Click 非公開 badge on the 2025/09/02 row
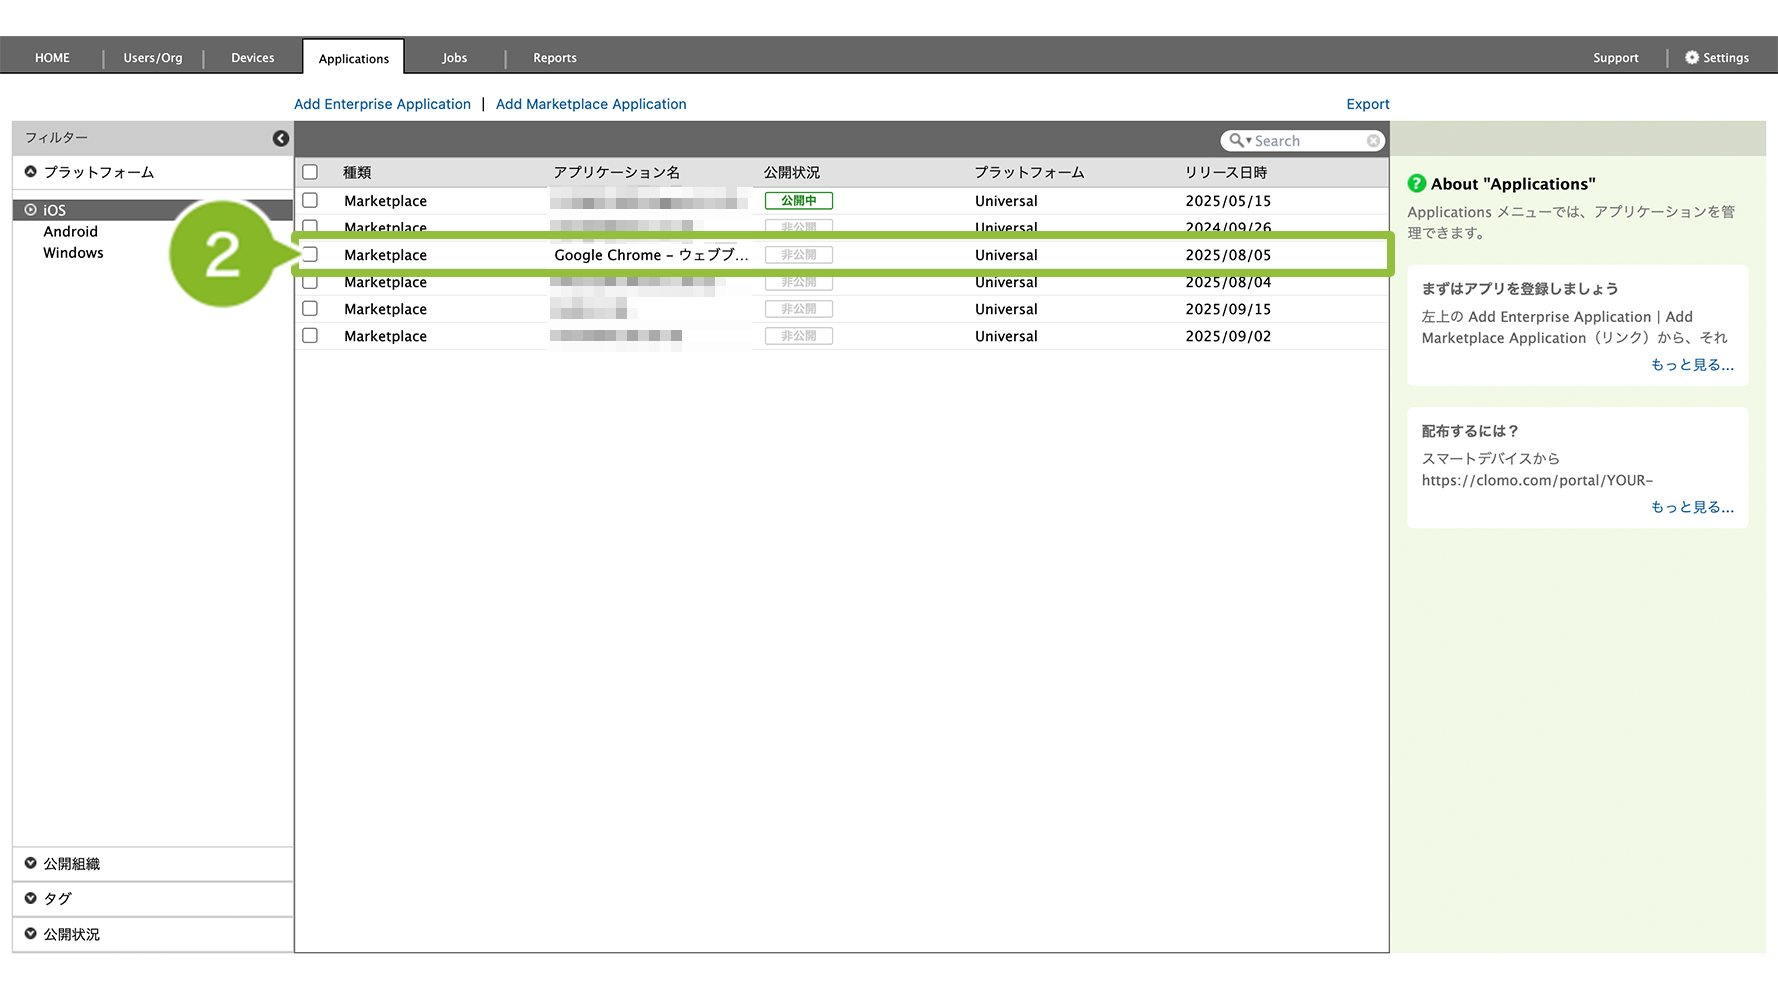 coord(798,336)
